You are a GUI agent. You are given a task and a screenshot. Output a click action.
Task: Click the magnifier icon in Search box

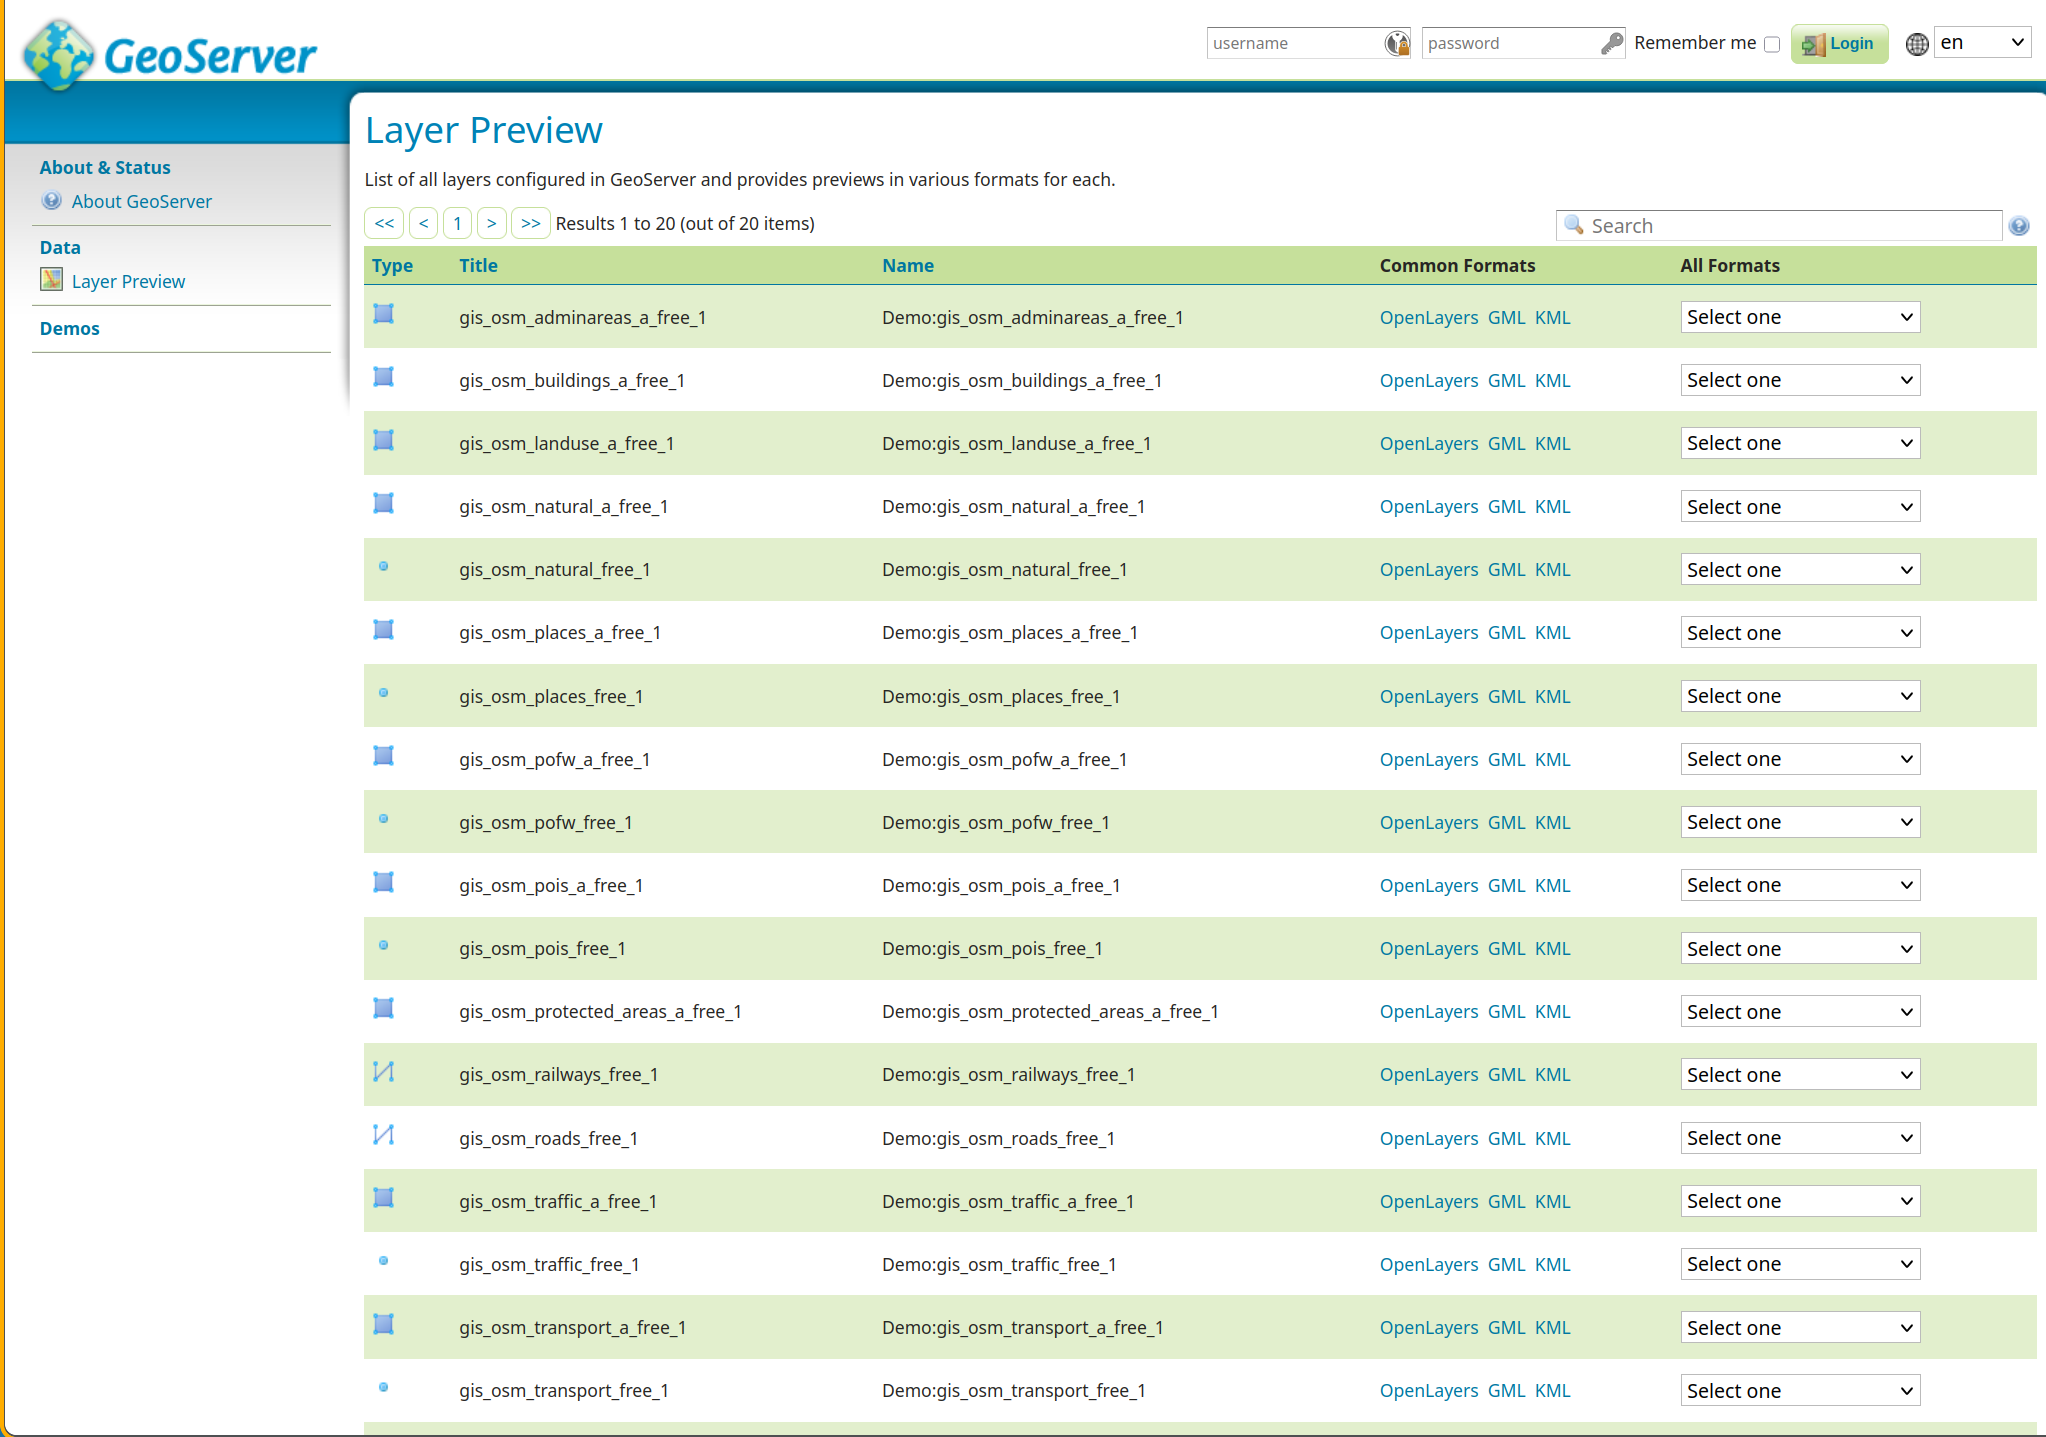[x=1574, y=225]
